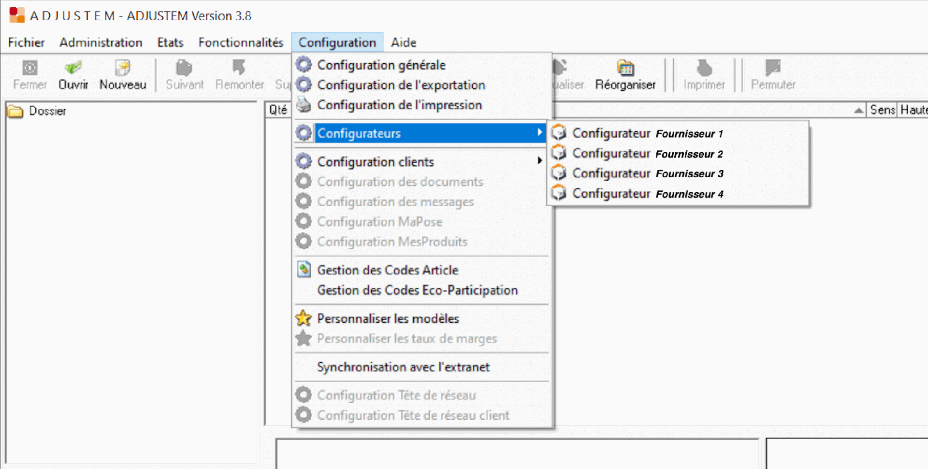Open the Etats menu
928x469 pixels.
coord(170,43)
